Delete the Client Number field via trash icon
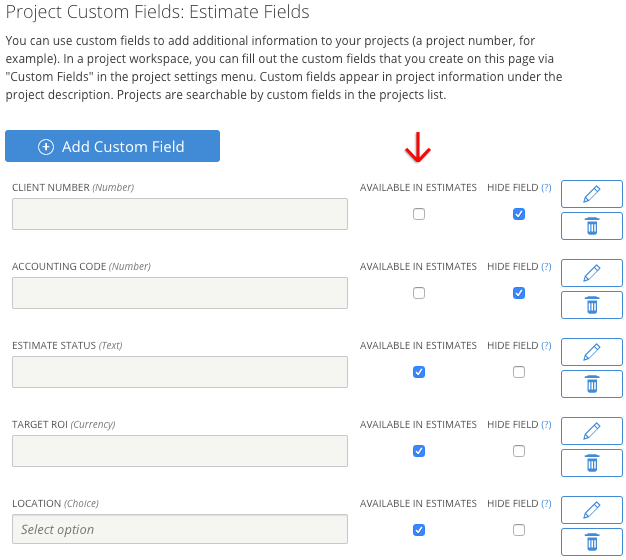The image size is (626, 560). [x=591, y=226]
